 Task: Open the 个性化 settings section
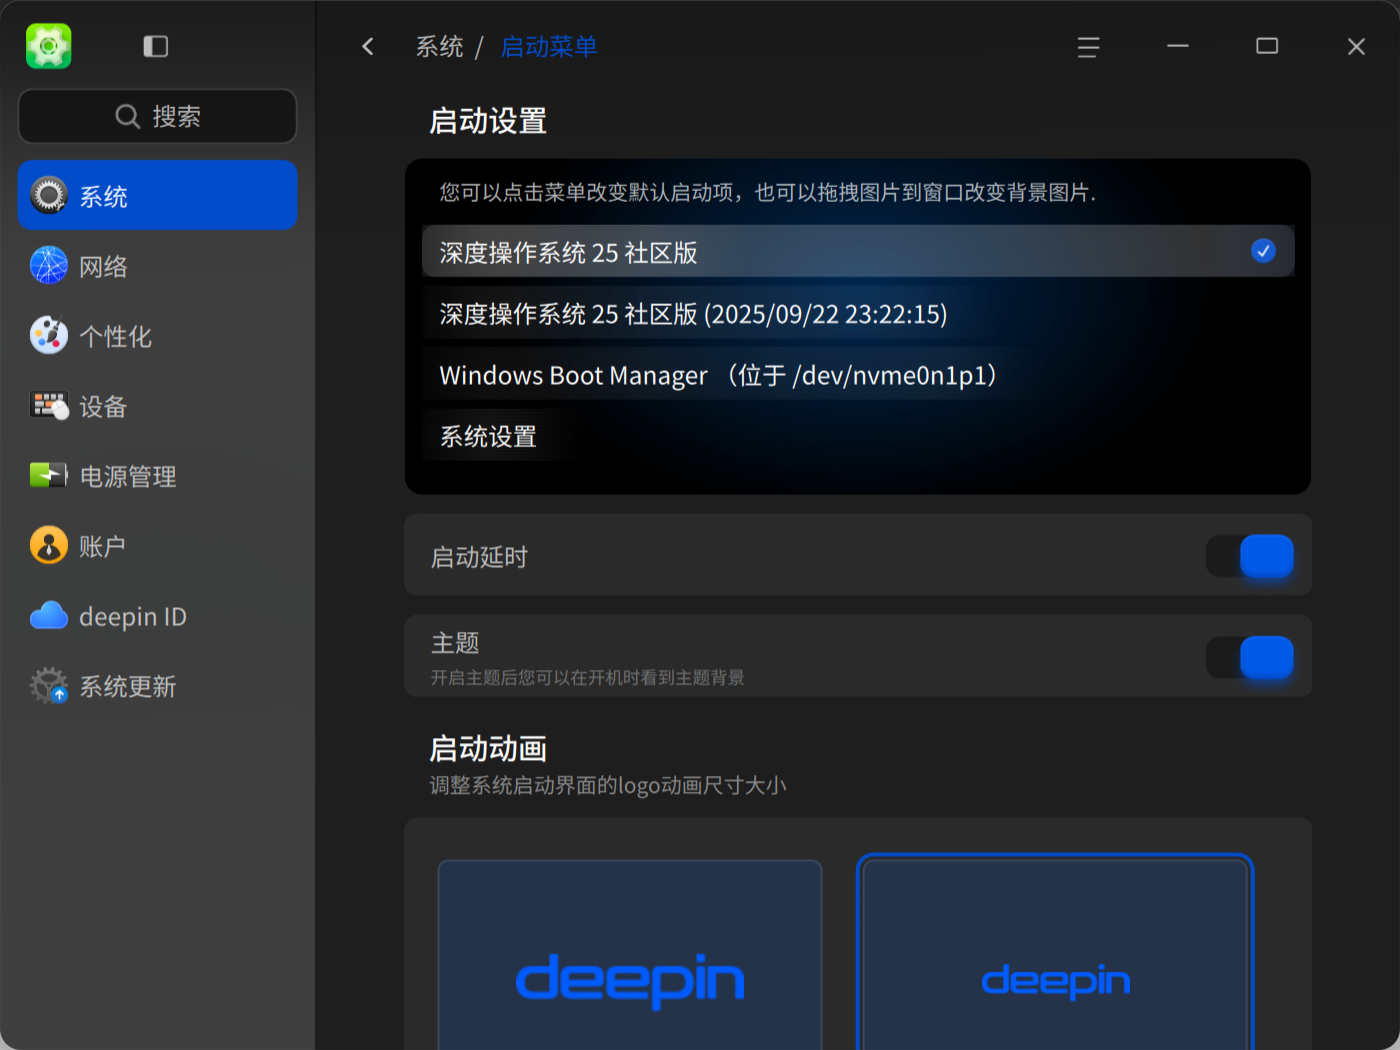coord(158,336)
